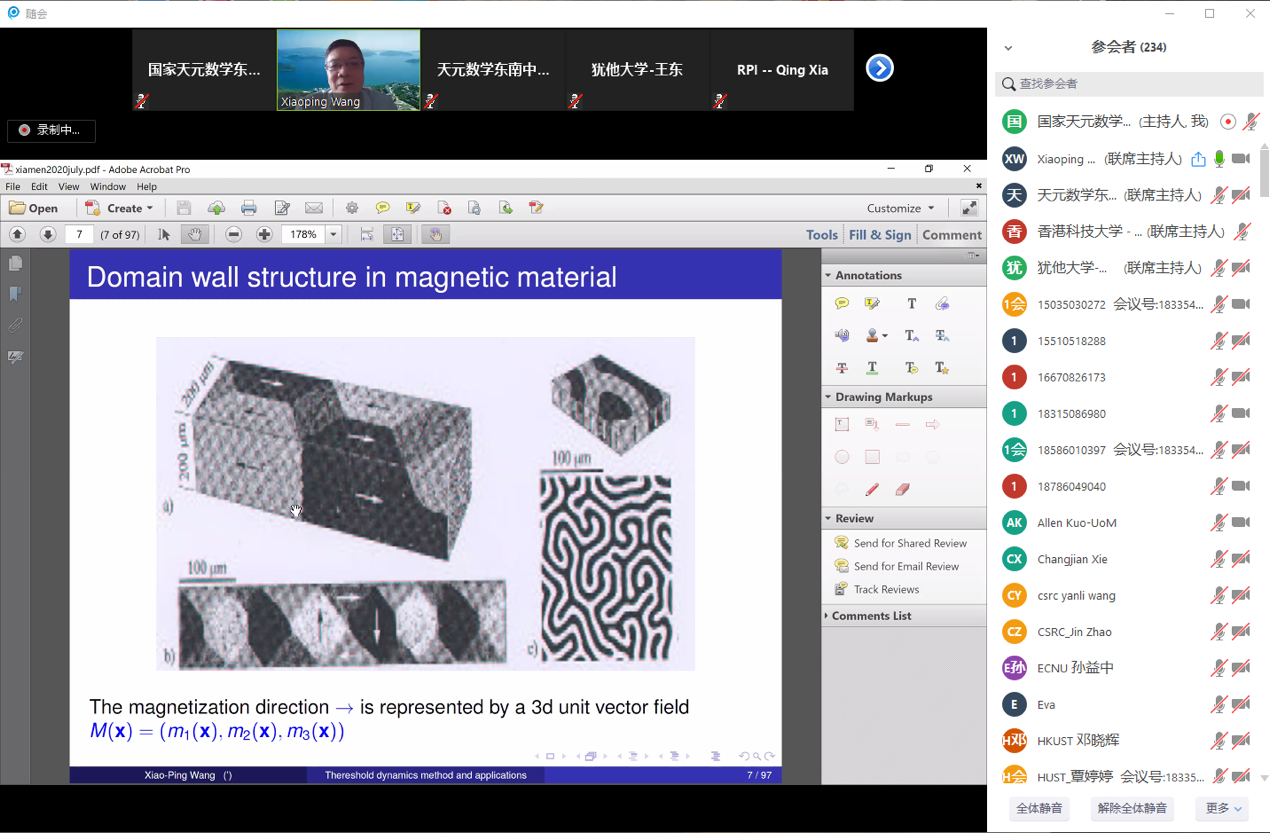Image resolution: width=1270 pixels, height=833 pixels.
Task: Click the 全体静音 mute all button
Action: [x=1039, y=808]
